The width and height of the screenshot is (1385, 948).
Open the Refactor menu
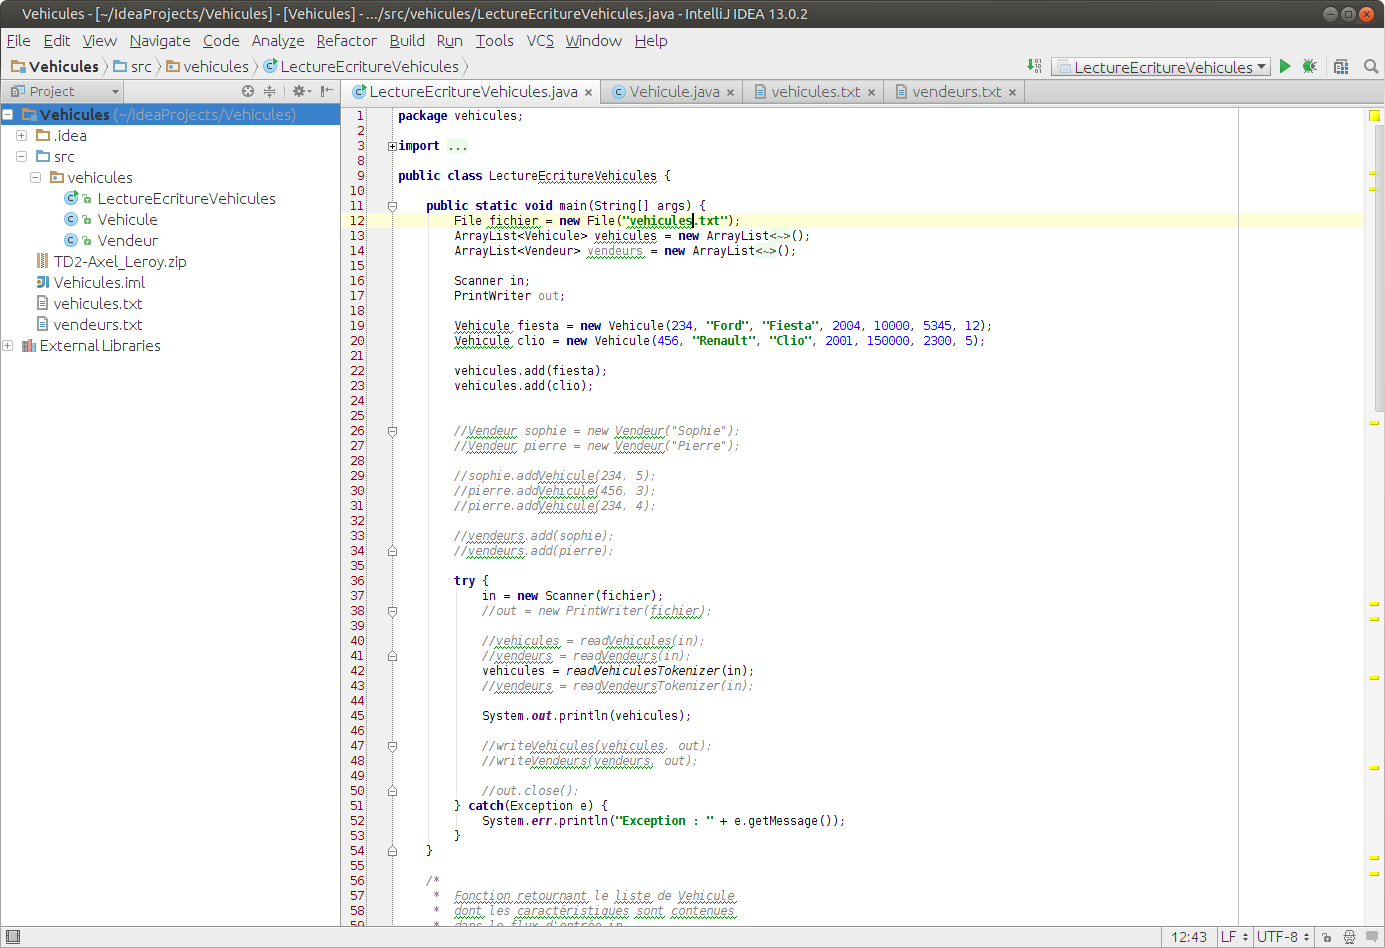pyautogui.click(x=346, y=41)
